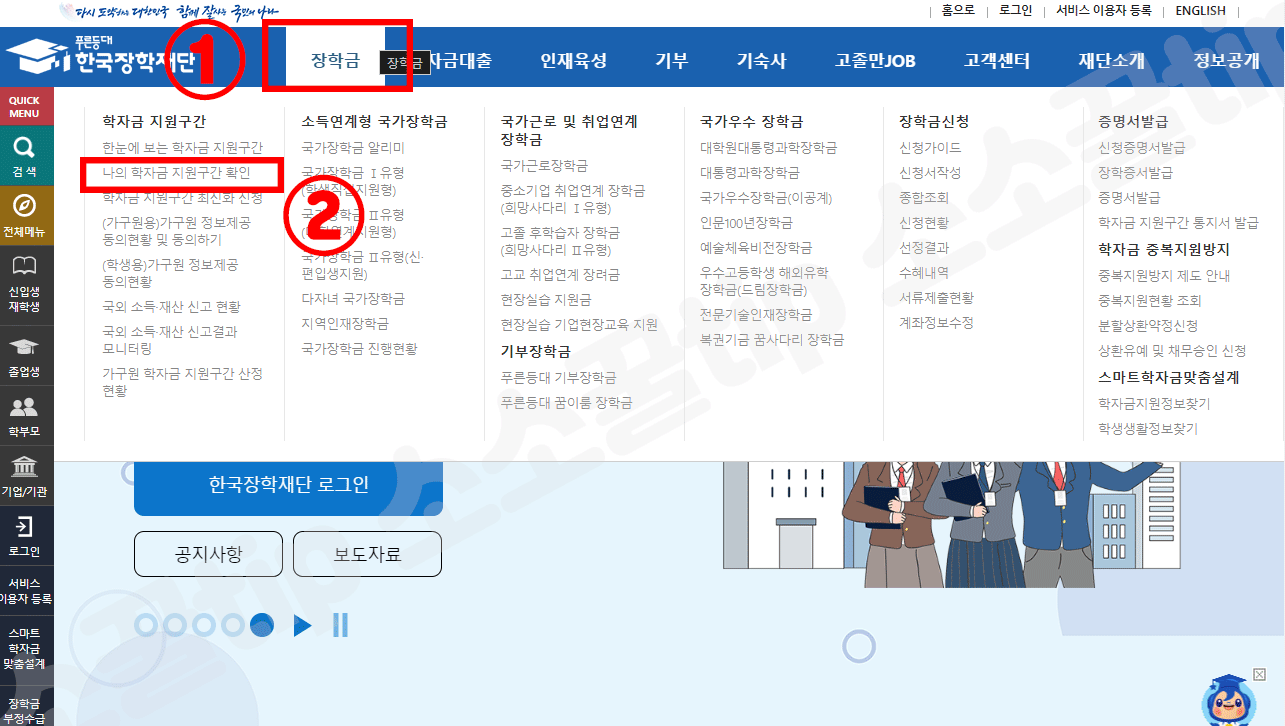Select the second banner slide dot
Image resolution: width=1285 pixels, height=726 pixels.
pos(175,625)
